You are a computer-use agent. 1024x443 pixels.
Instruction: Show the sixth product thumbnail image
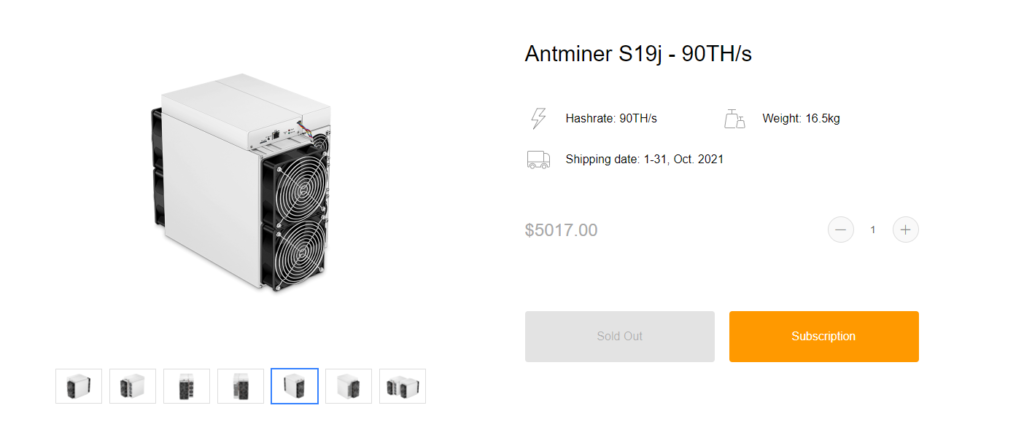click(x=349, y=386)
